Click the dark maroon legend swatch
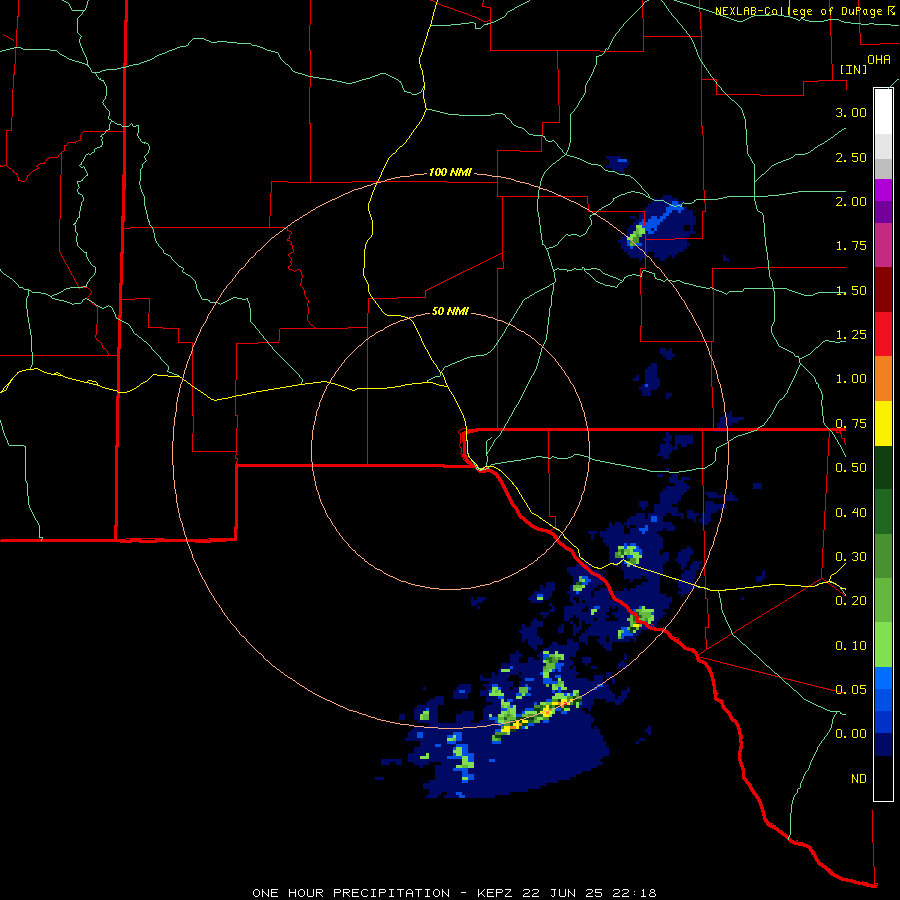 tap(883, 290)
